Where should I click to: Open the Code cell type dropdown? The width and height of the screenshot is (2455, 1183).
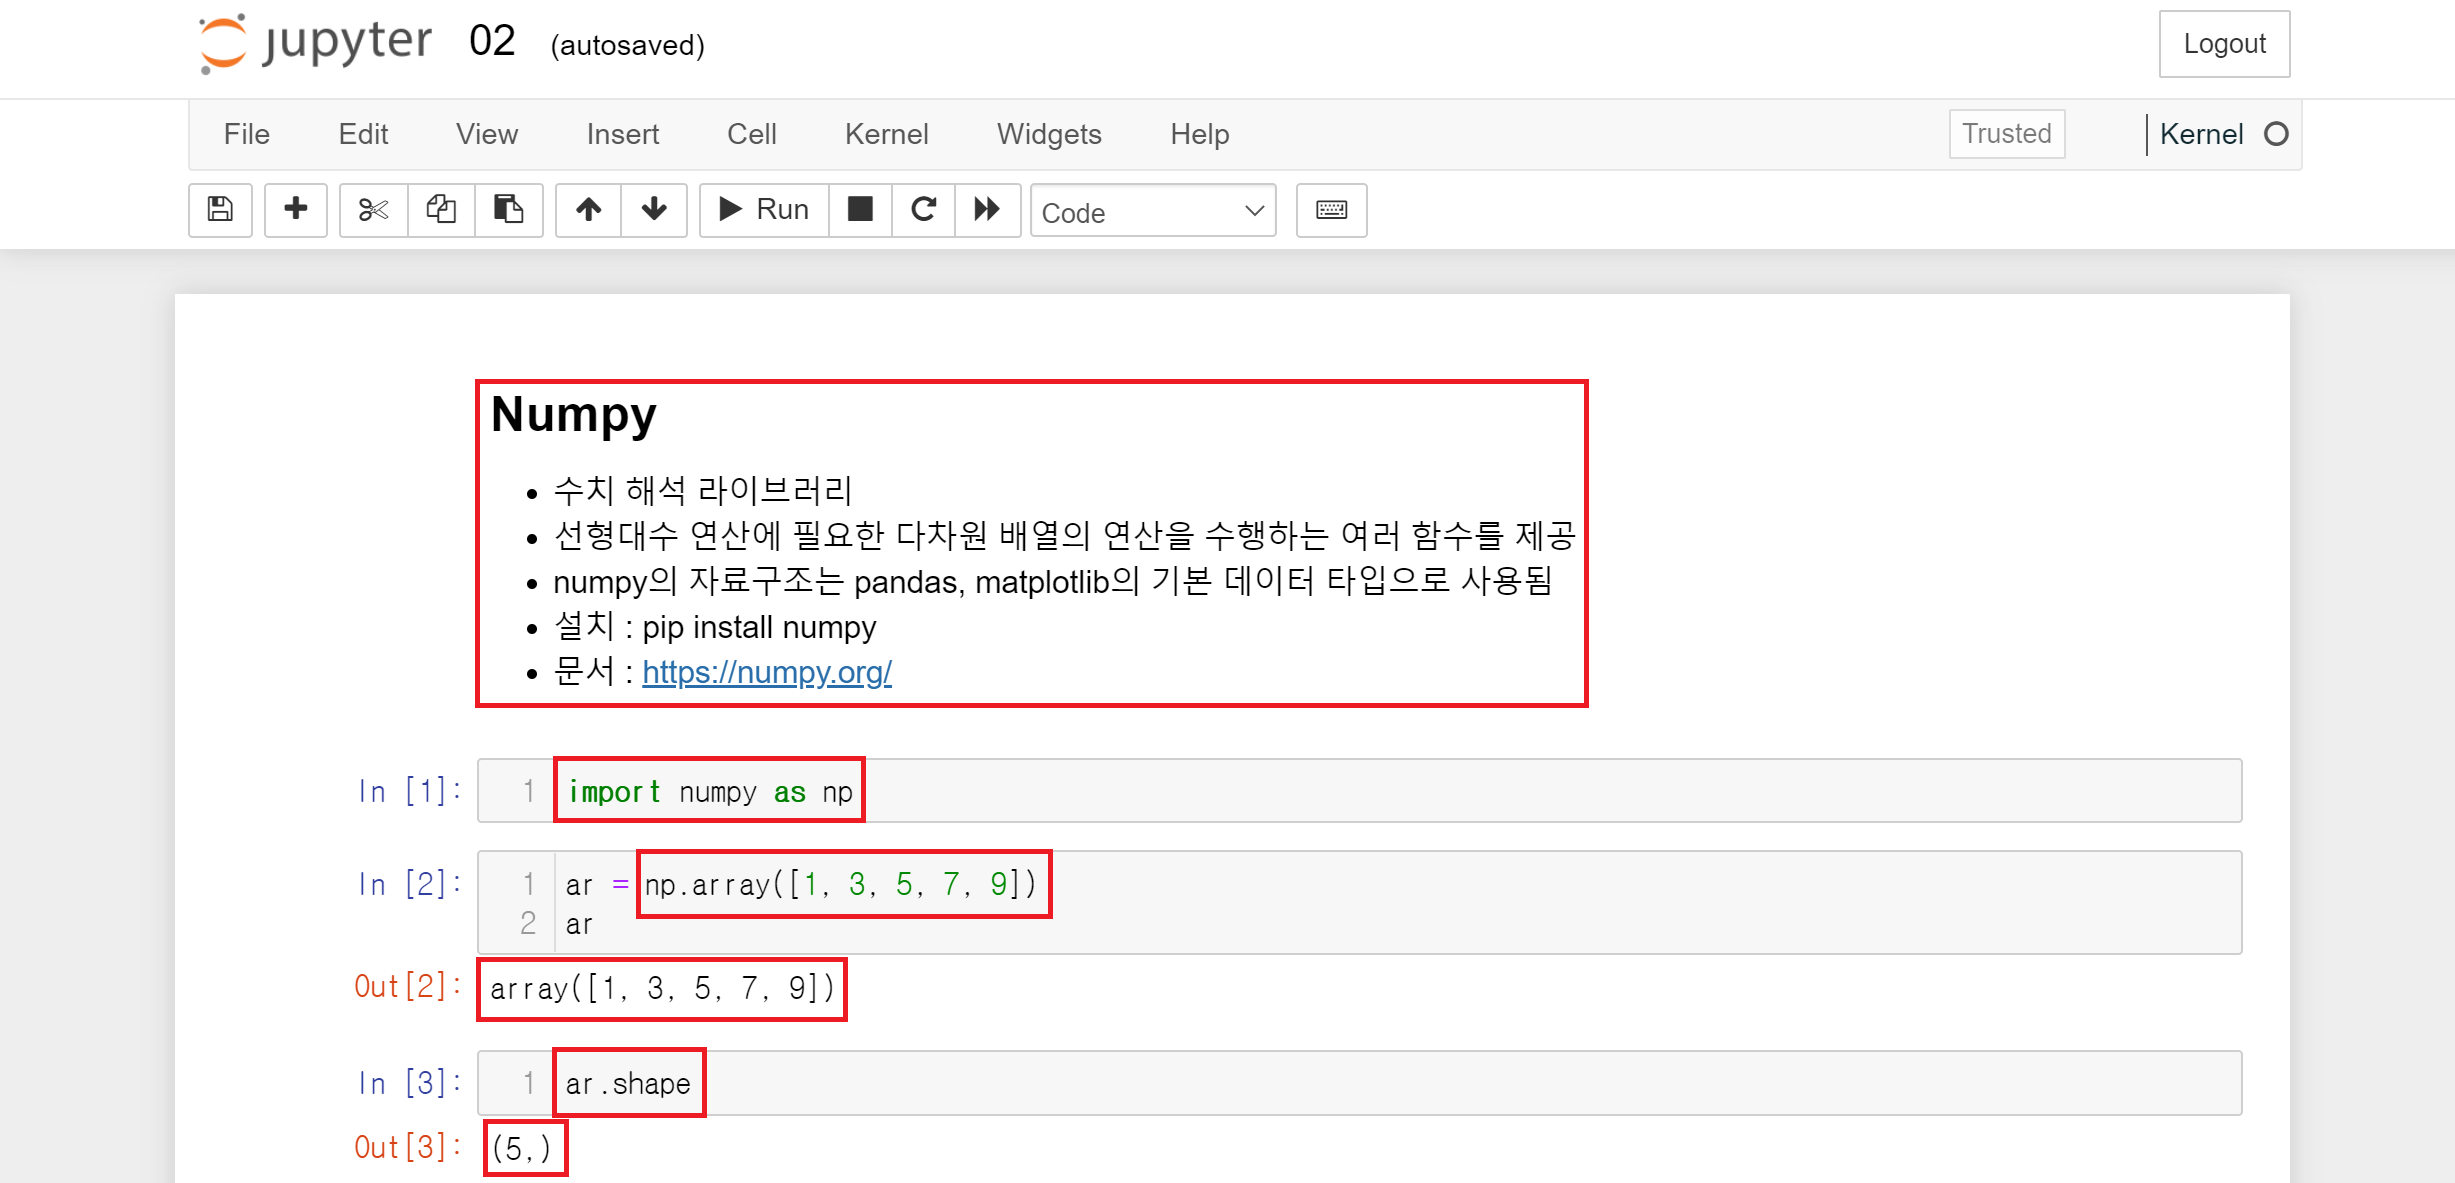[1152, 212]
